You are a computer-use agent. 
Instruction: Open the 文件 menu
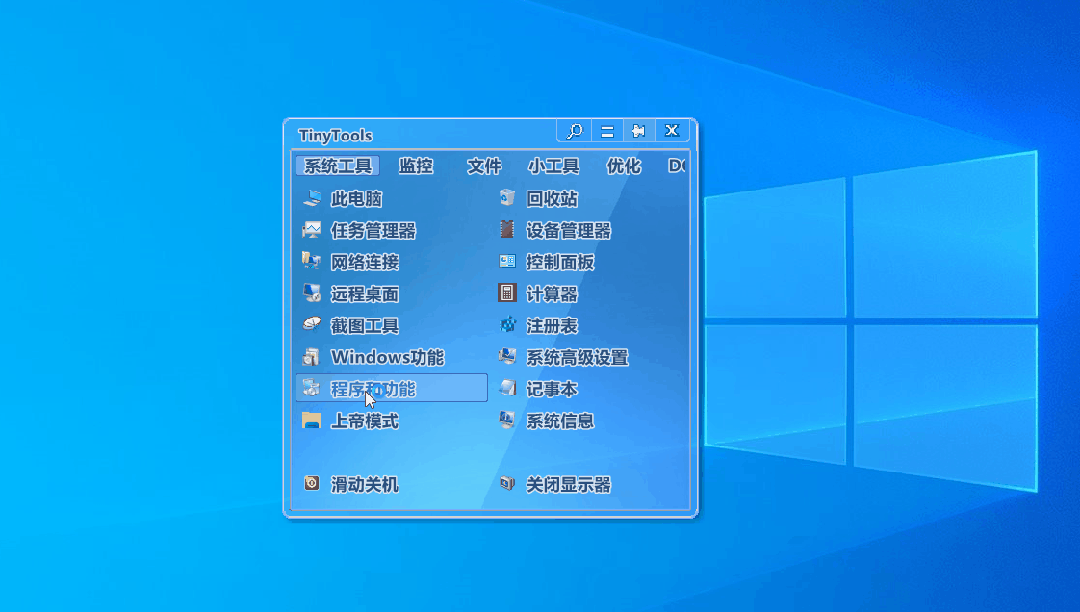pyautogui.click(x=485, y=166)
